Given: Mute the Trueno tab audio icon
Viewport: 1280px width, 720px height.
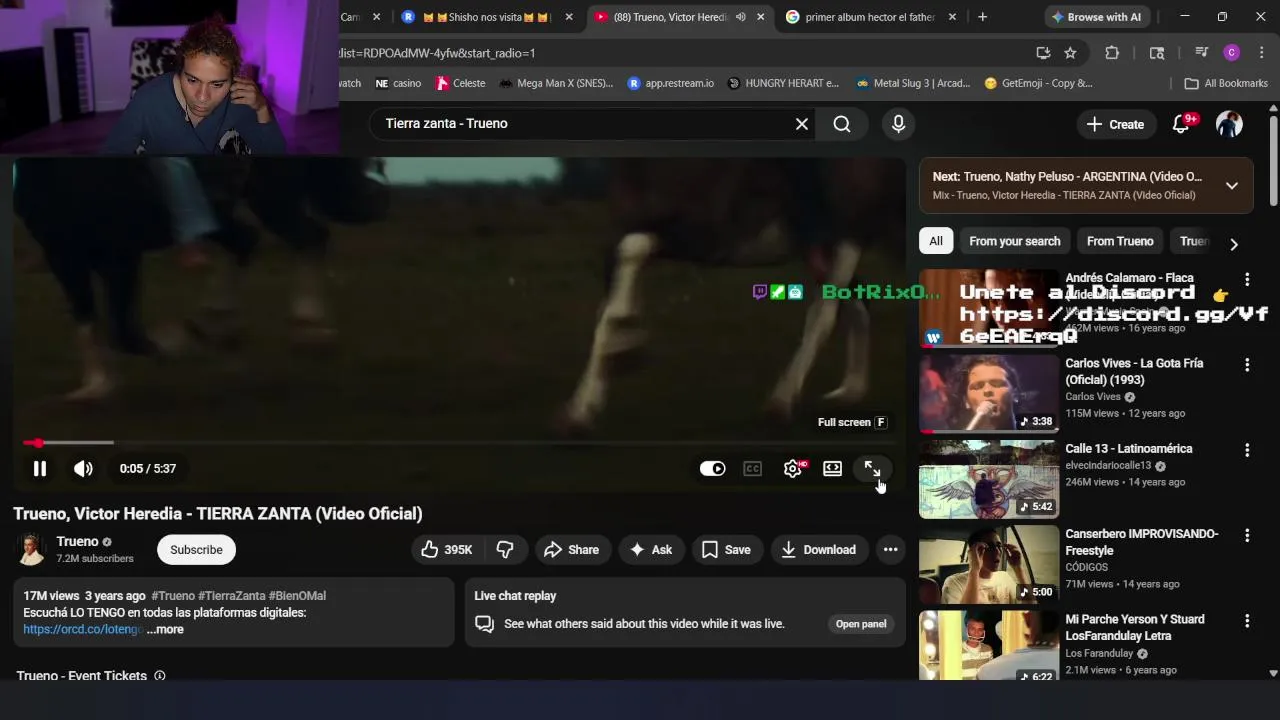Looking at the screenshot, I should tap(740, 17).
